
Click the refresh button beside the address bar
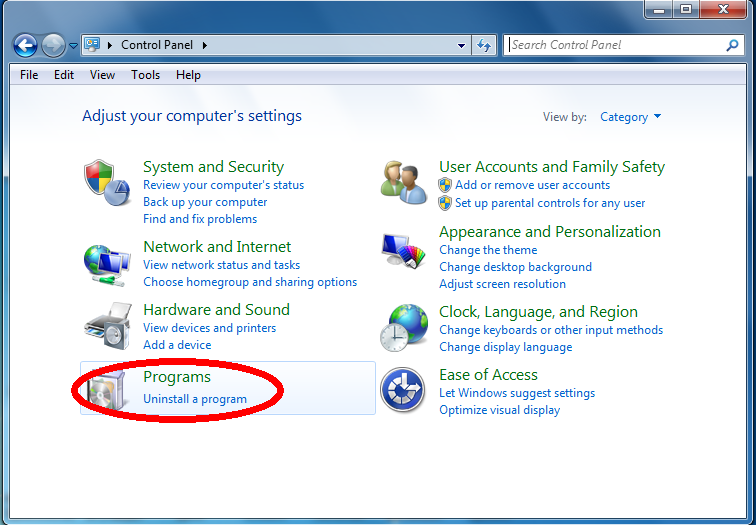coord(484,45)
